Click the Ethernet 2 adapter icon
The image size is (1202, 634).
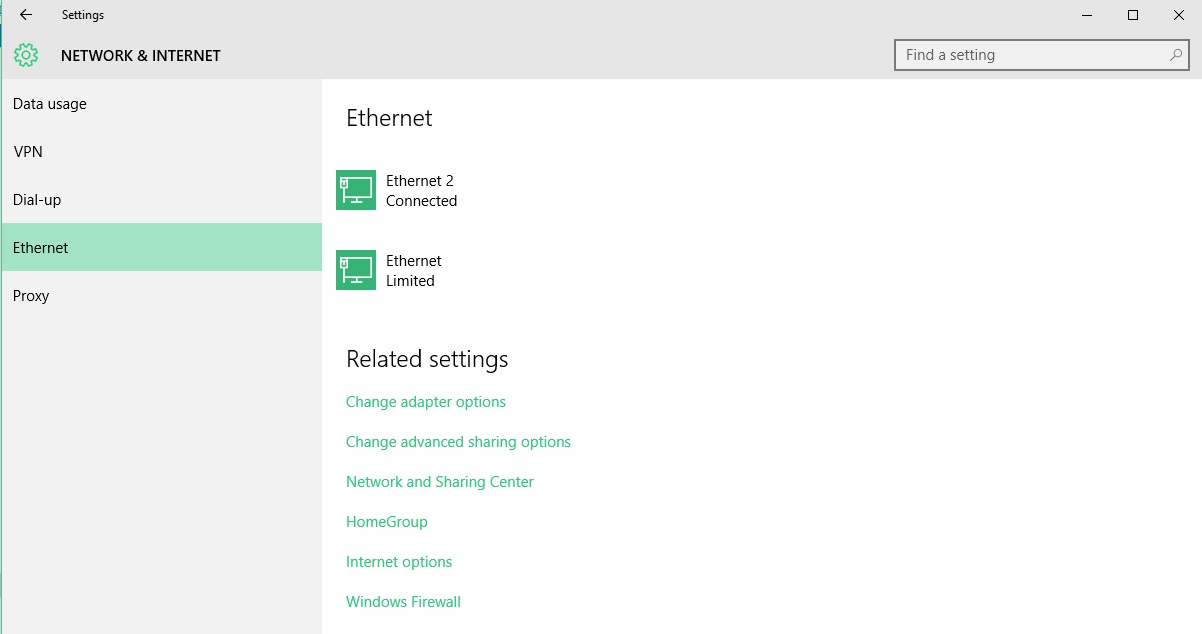(x=356, y=190)
